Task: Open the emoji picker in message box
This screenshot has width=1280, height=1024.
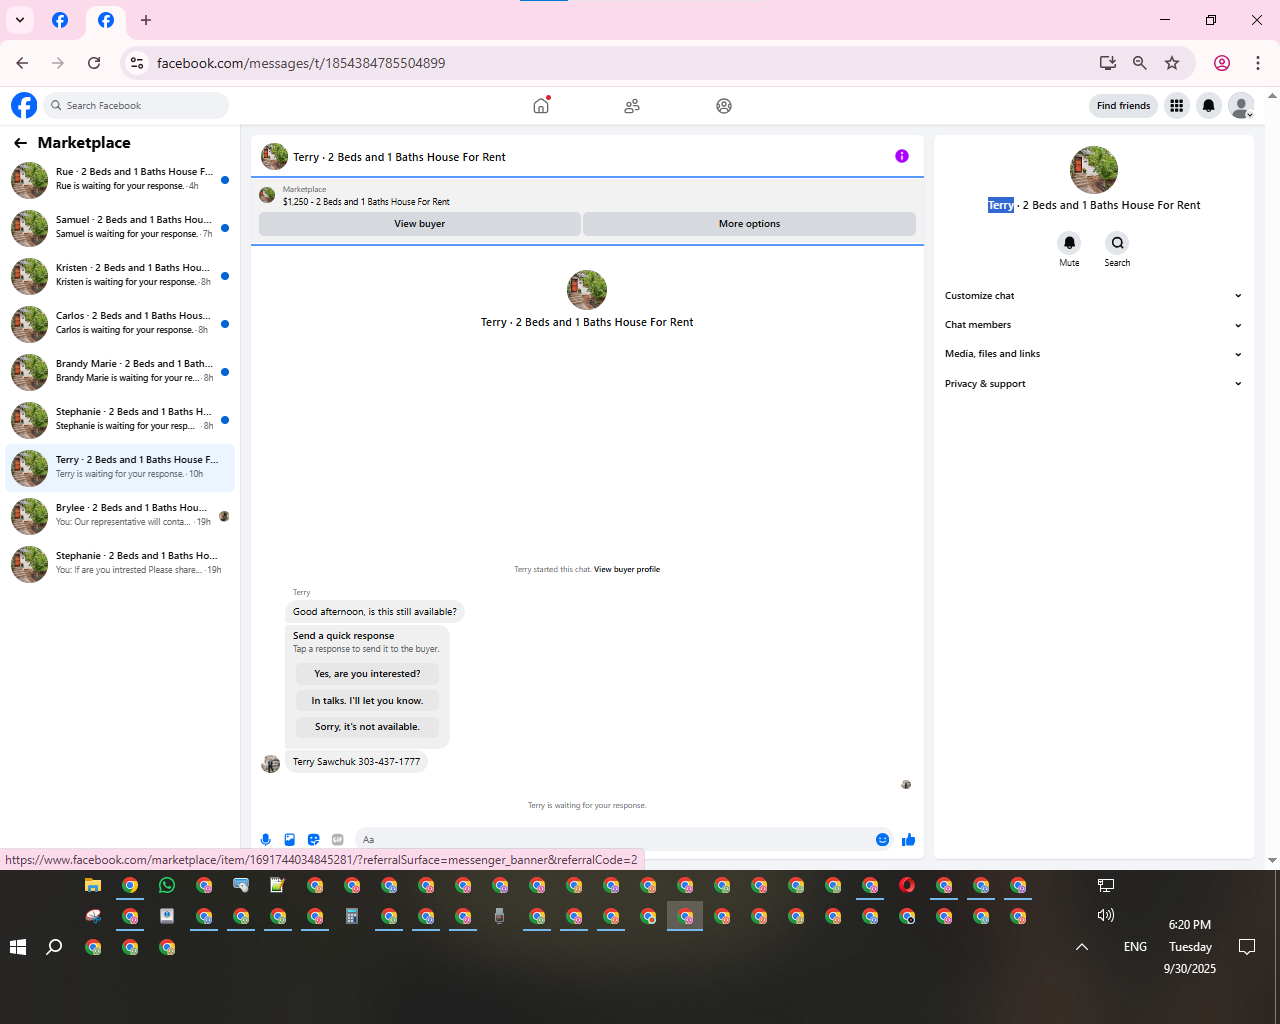Action: coord(882,840)
